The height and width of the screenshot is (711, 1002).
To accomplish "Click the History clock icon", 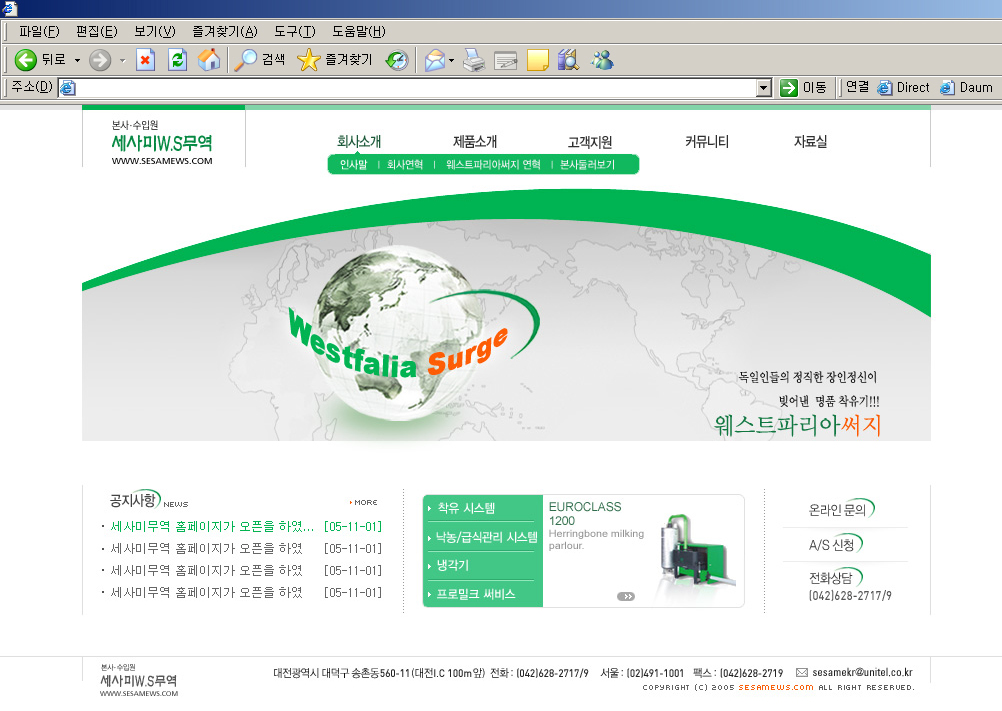I will tap(397, 60).
